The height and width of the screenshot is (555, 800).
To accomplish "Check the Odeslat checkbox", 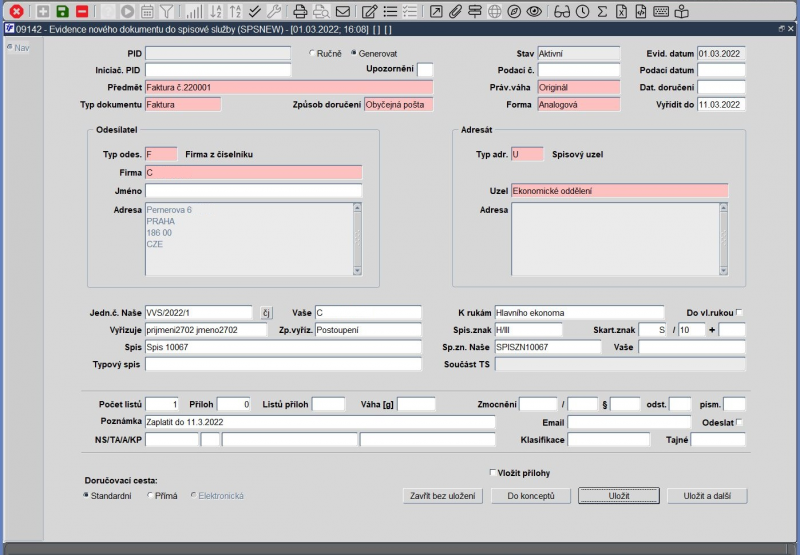I will click(x=739, y=422).
